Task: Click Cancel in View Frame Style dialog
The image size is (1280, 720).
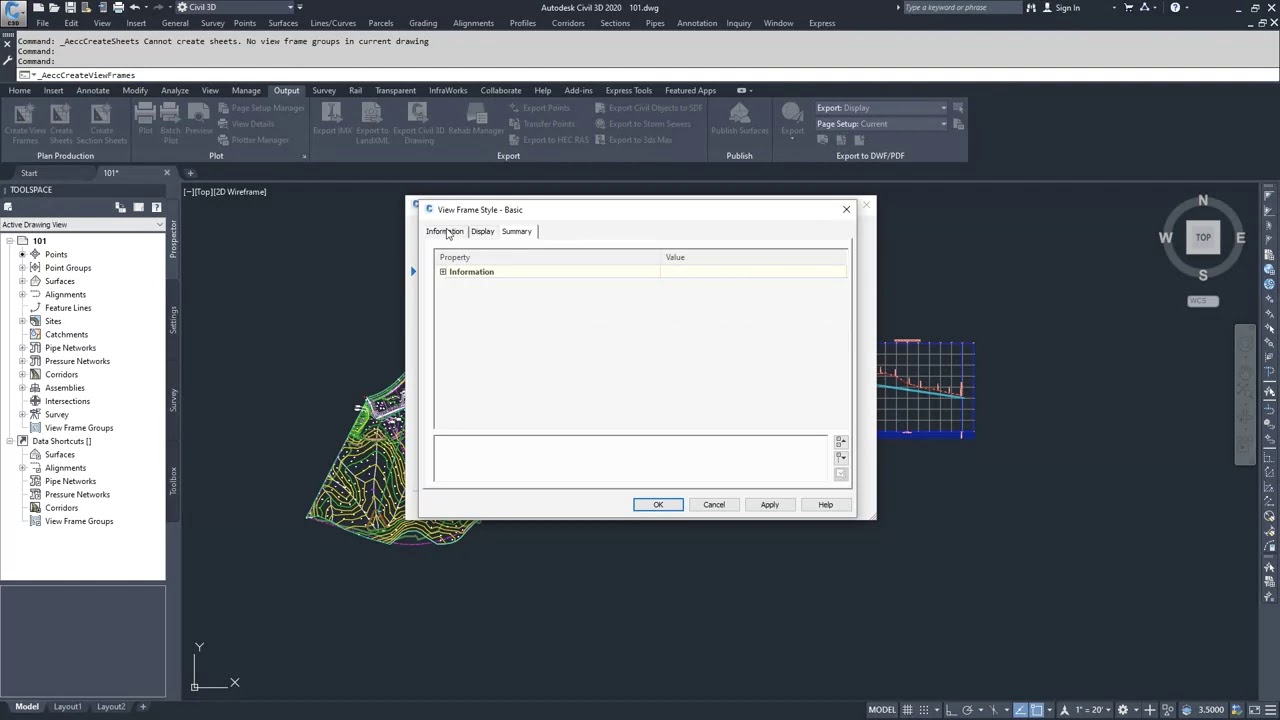Action: click(x=714, y=504)
